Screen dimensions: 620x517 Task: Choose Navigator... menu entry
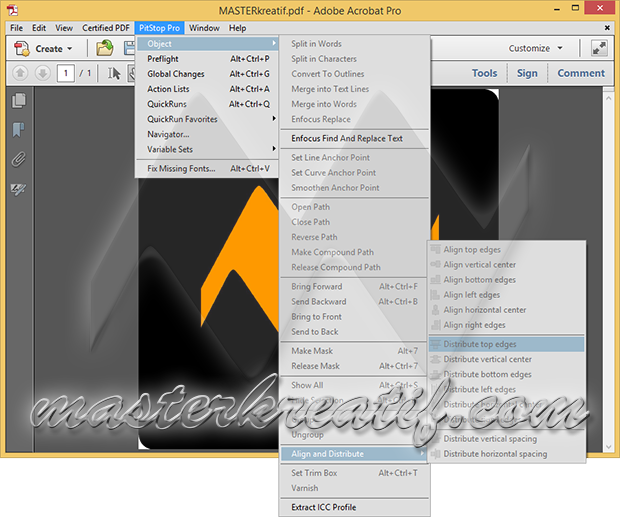click(x=207, y=134)
